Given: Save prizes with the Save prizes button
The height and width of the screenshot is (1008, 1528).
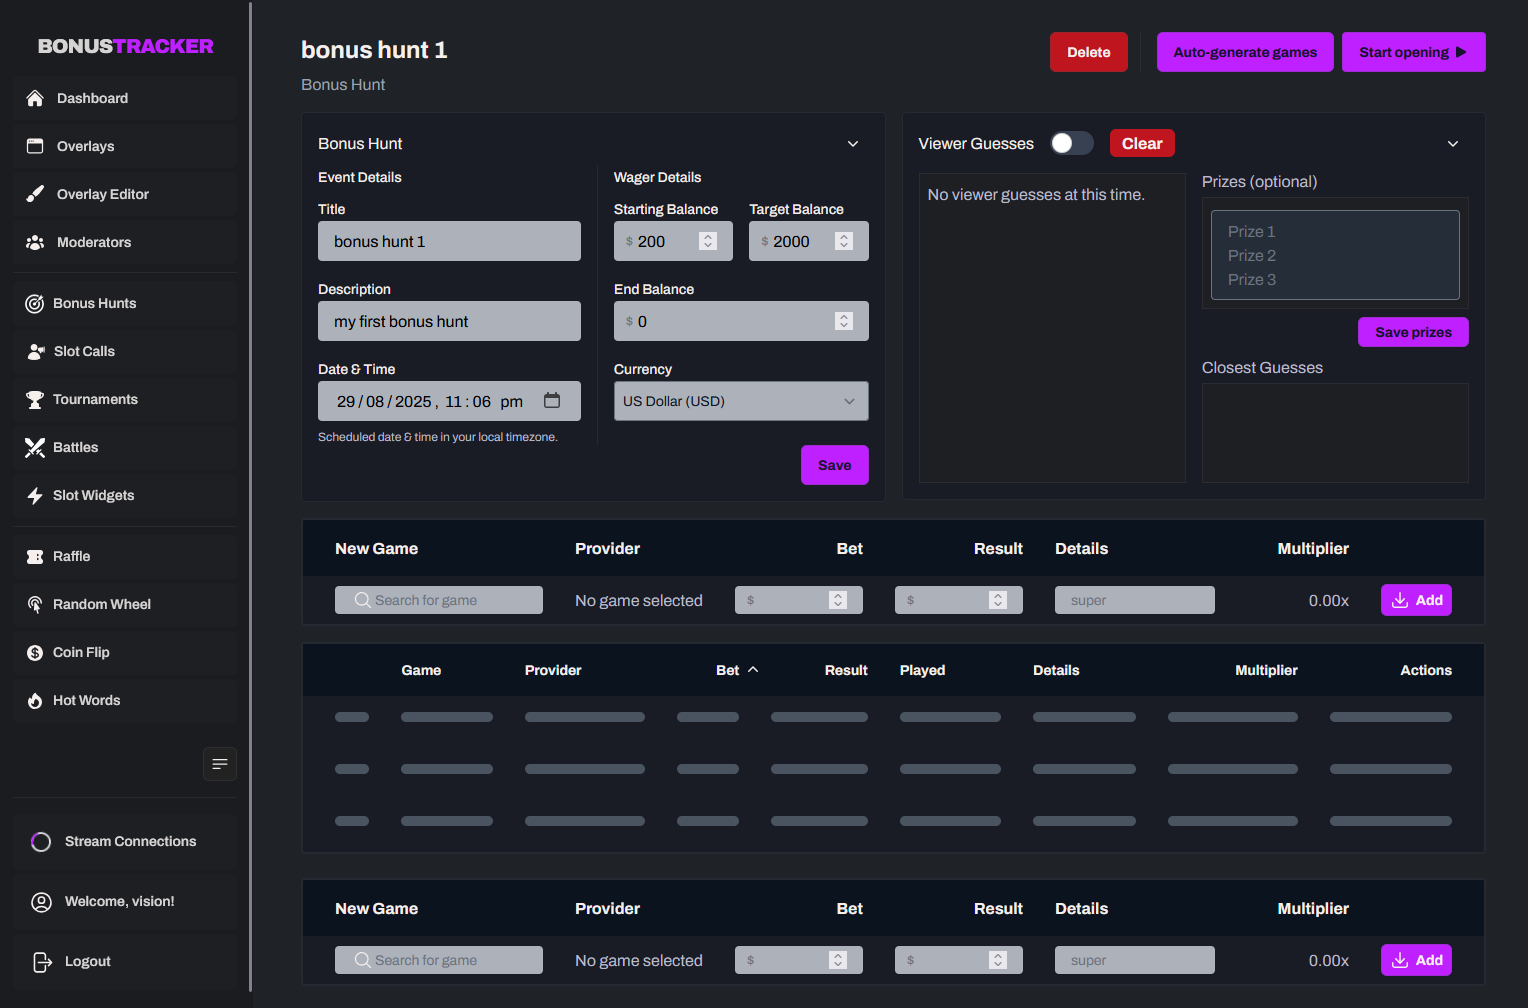Looking at the screenshot, I should click(x=1413, y=332).
